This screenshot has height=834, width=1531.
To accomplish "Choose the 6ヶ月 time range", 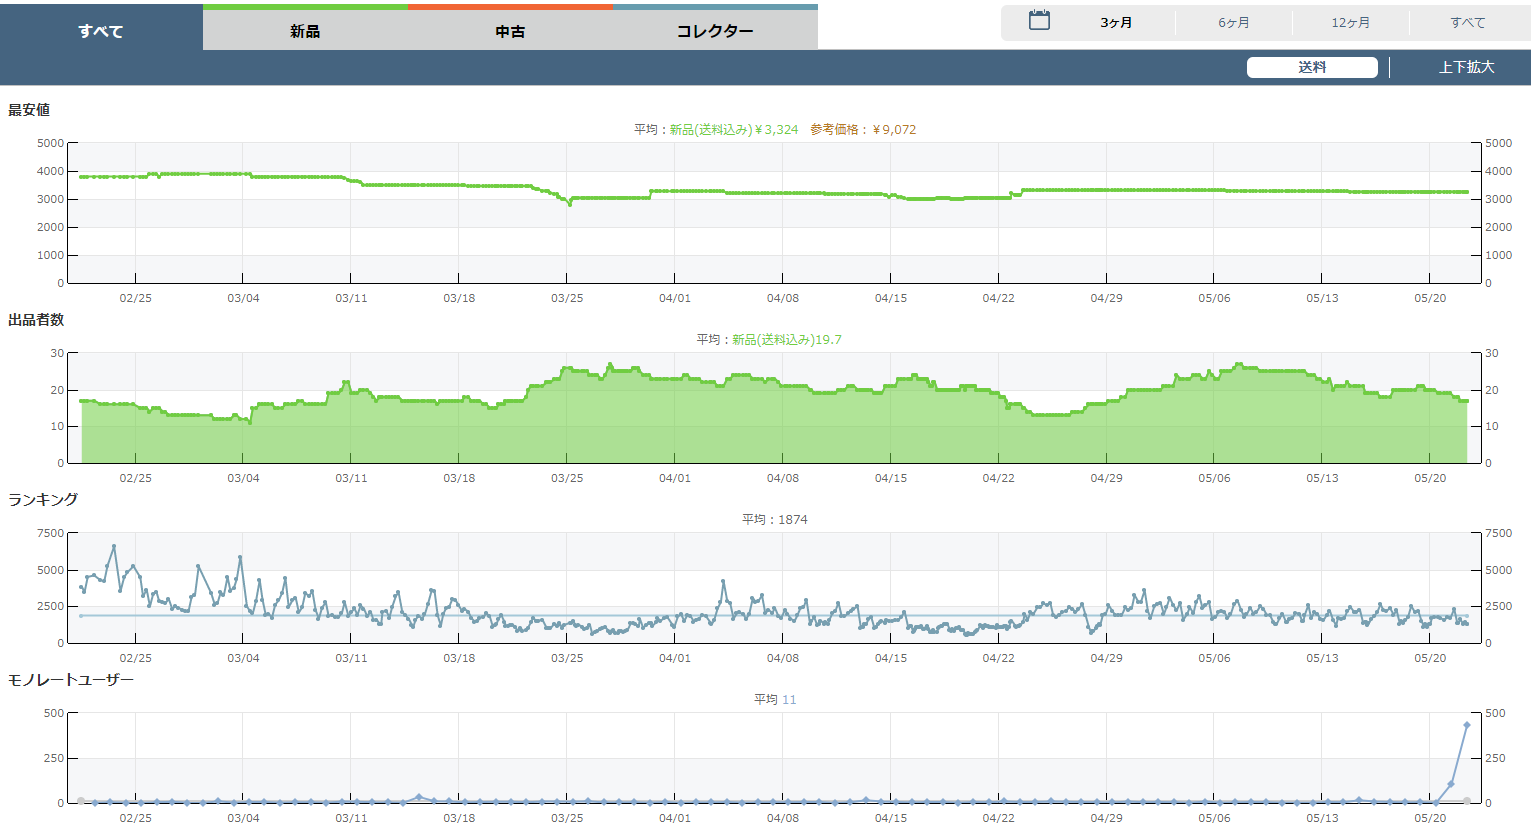I will 1233,22.
